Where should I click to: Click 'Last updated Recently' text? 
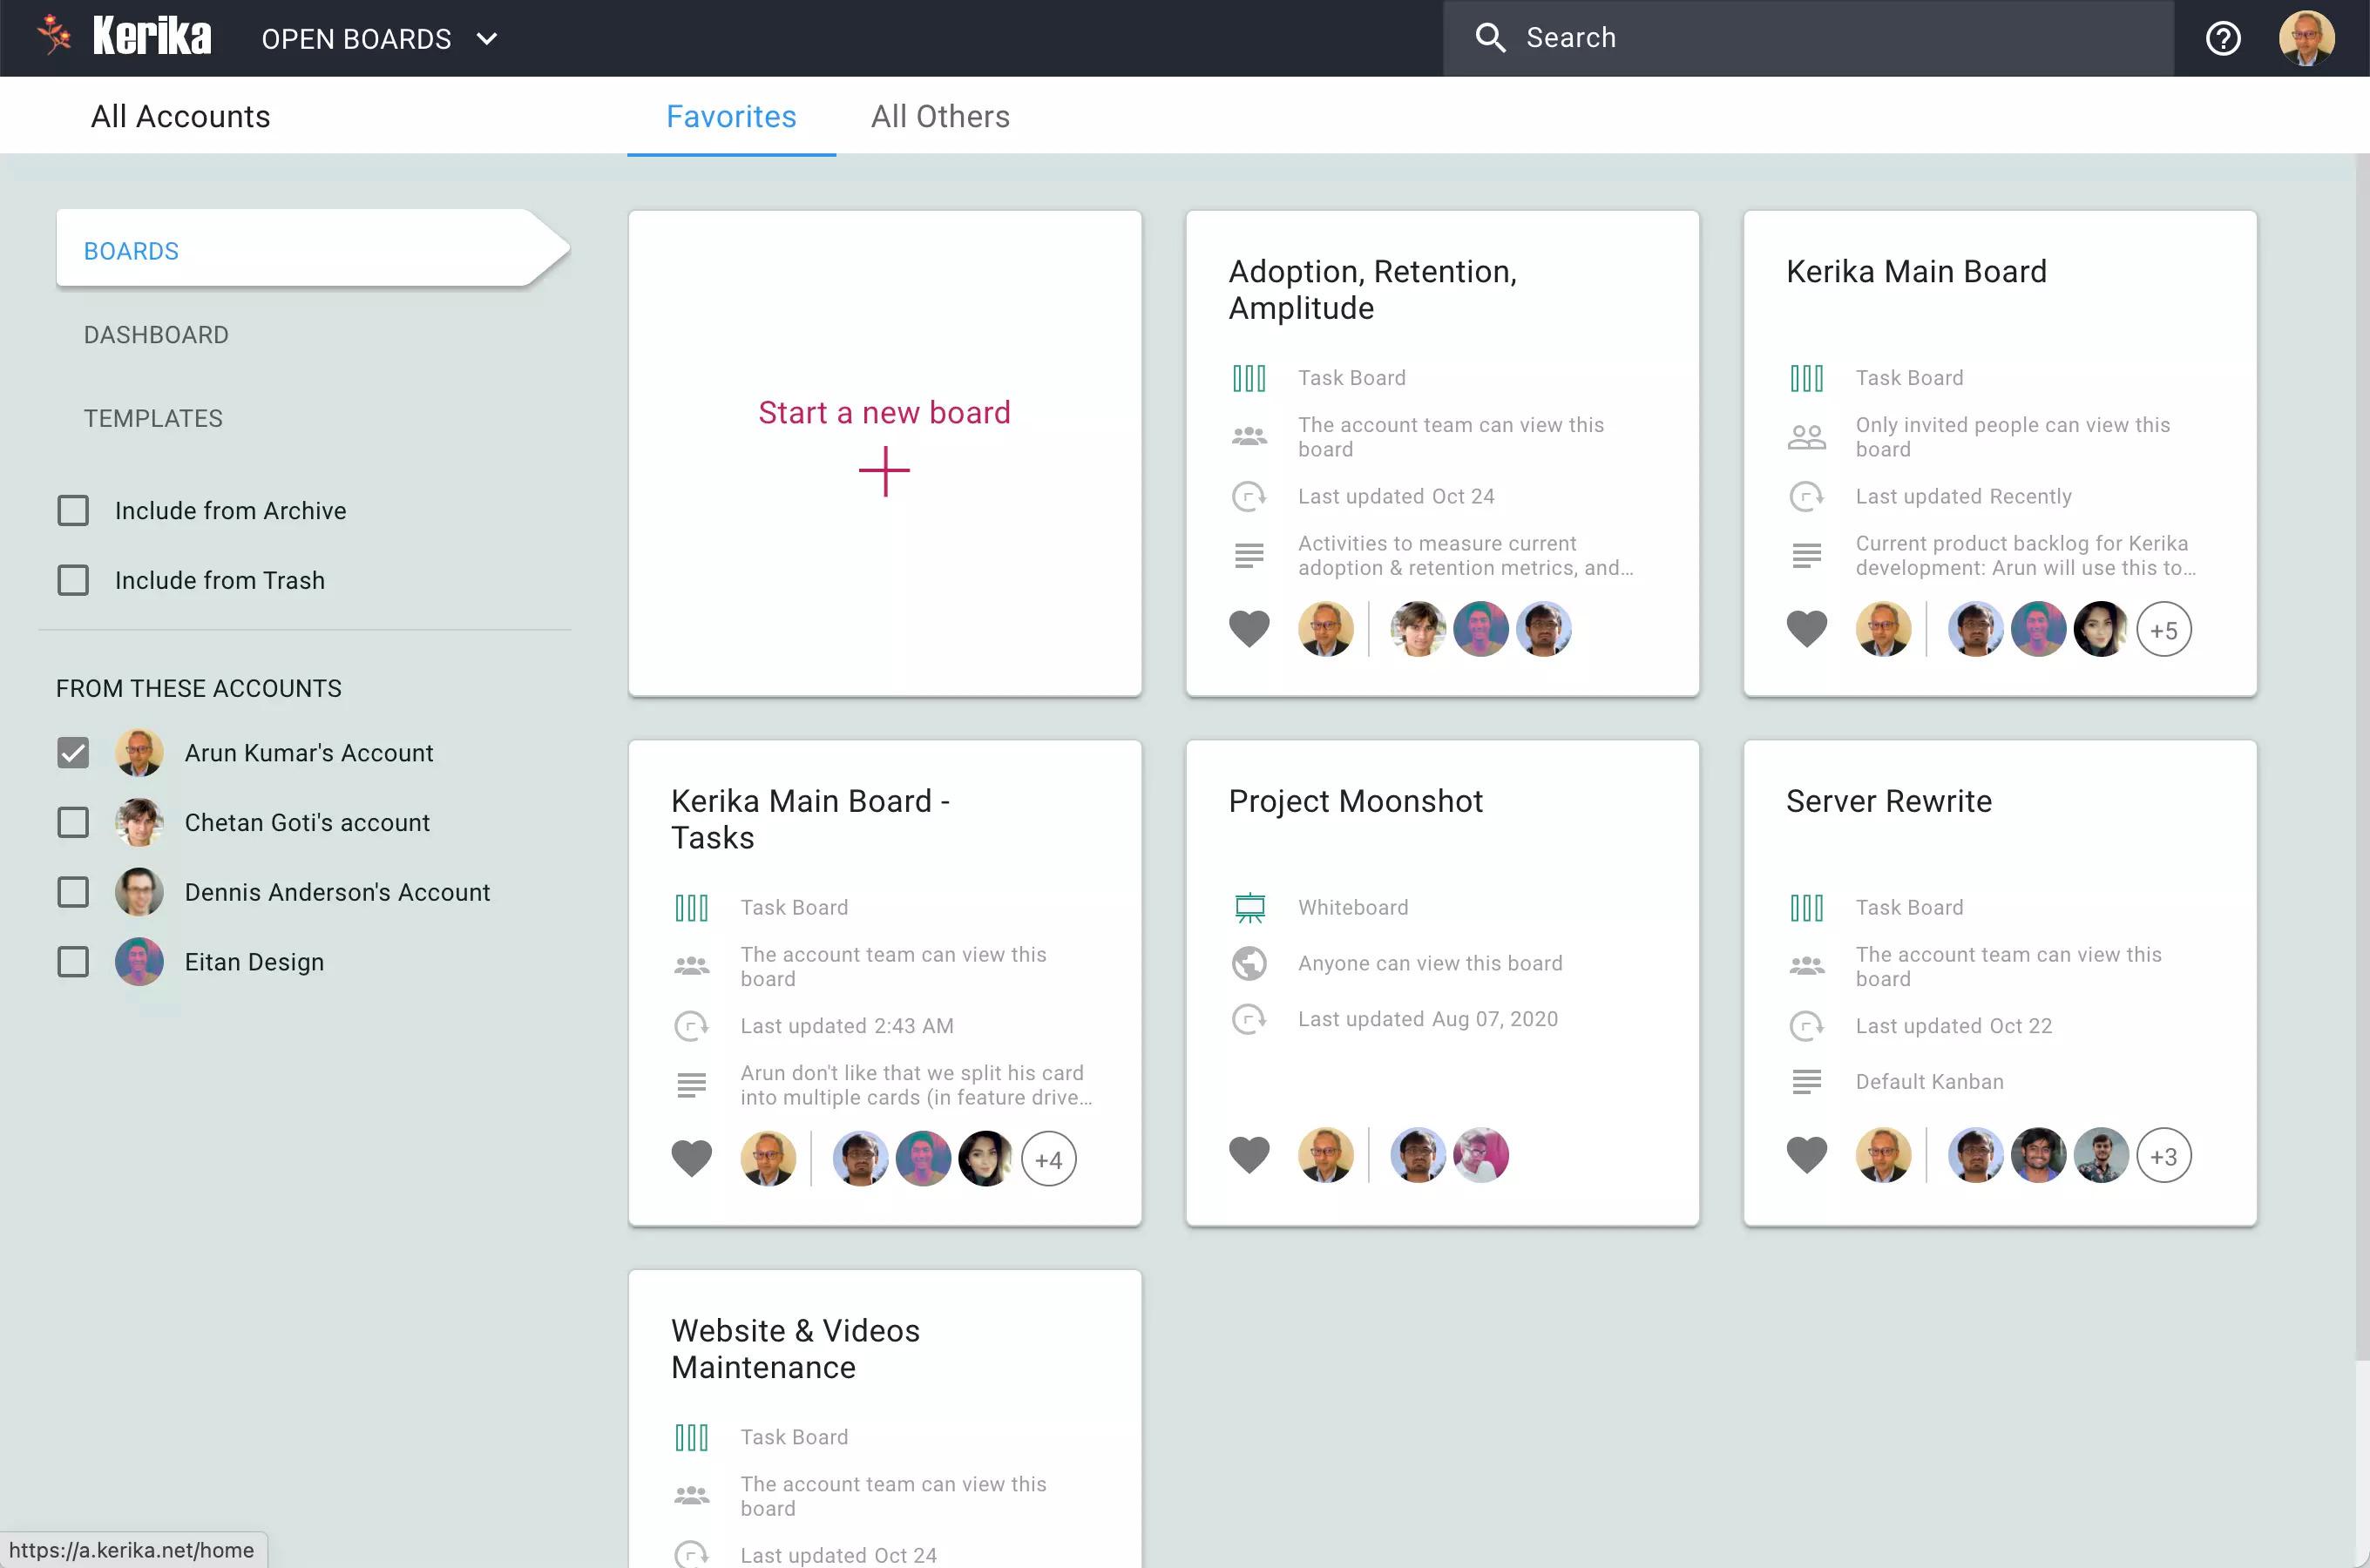point(1963,496)
